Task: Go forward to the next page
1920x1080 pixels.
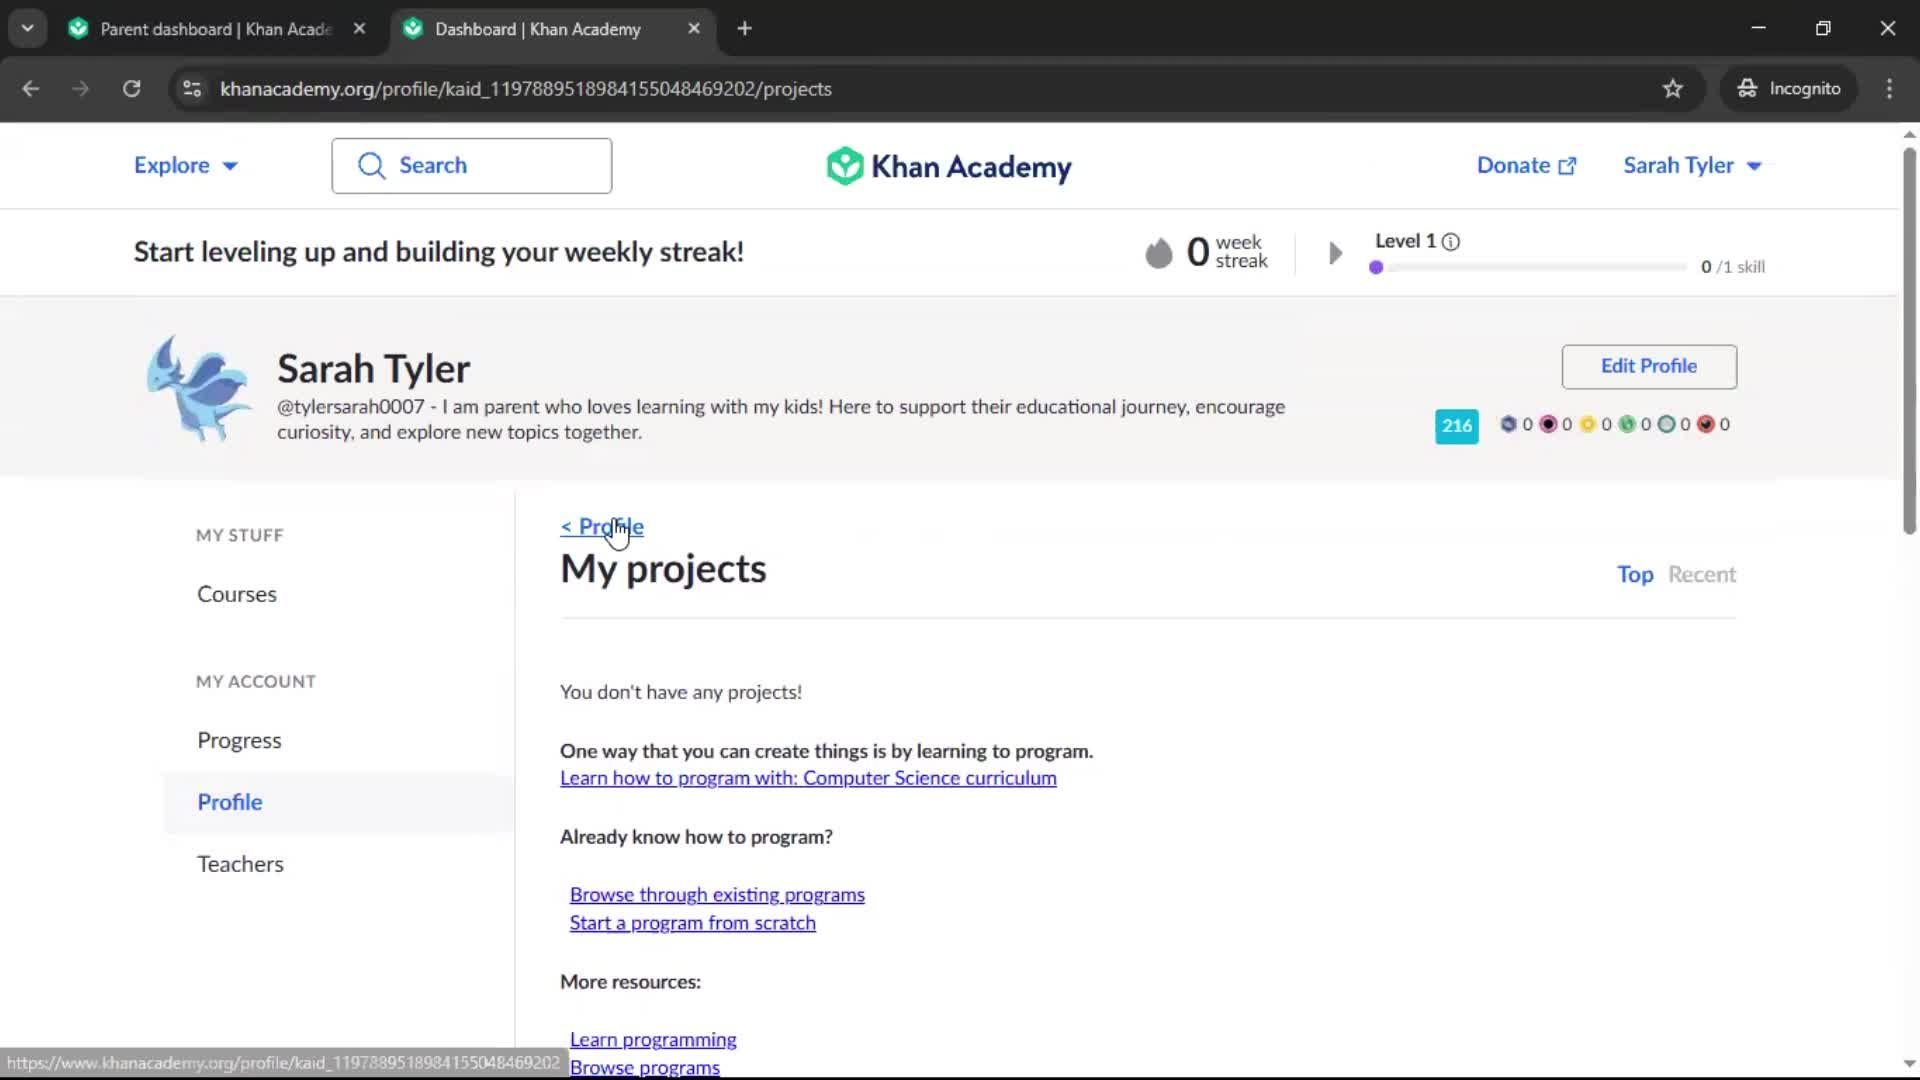Action: 81,89
